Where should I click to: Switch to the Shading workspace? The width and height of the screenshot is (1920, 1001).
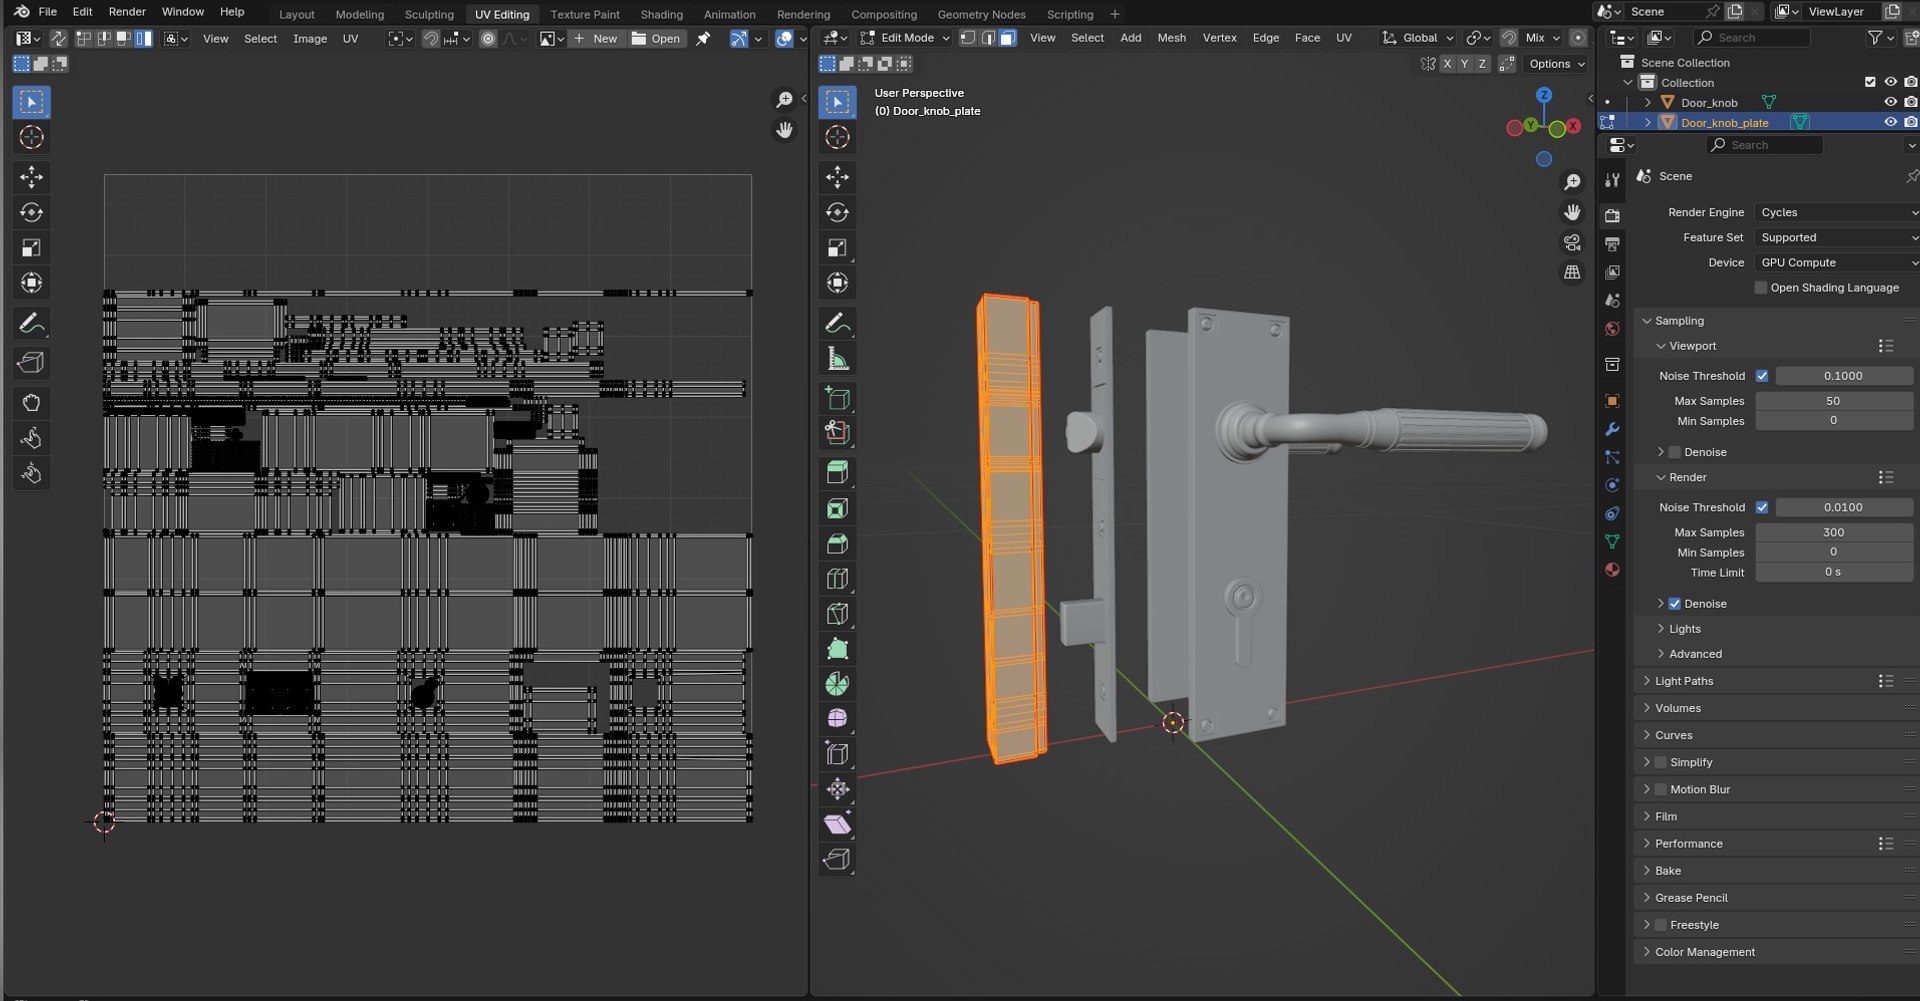(662, 14)
